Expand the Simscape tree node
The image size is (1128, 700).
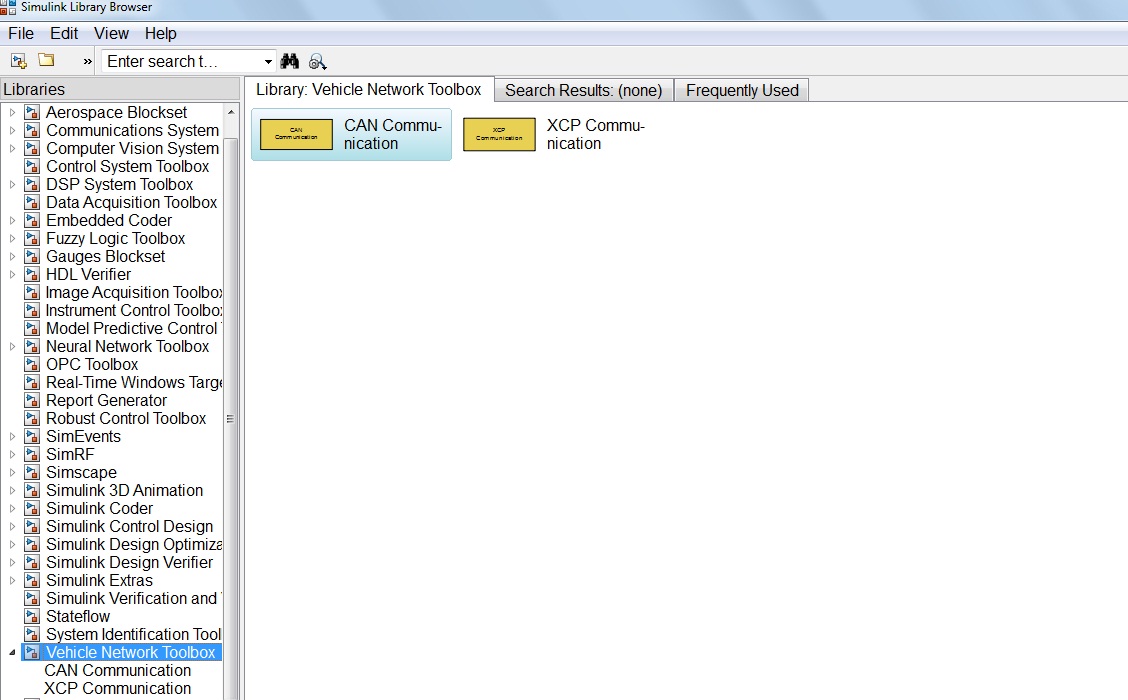coord(13,473)
